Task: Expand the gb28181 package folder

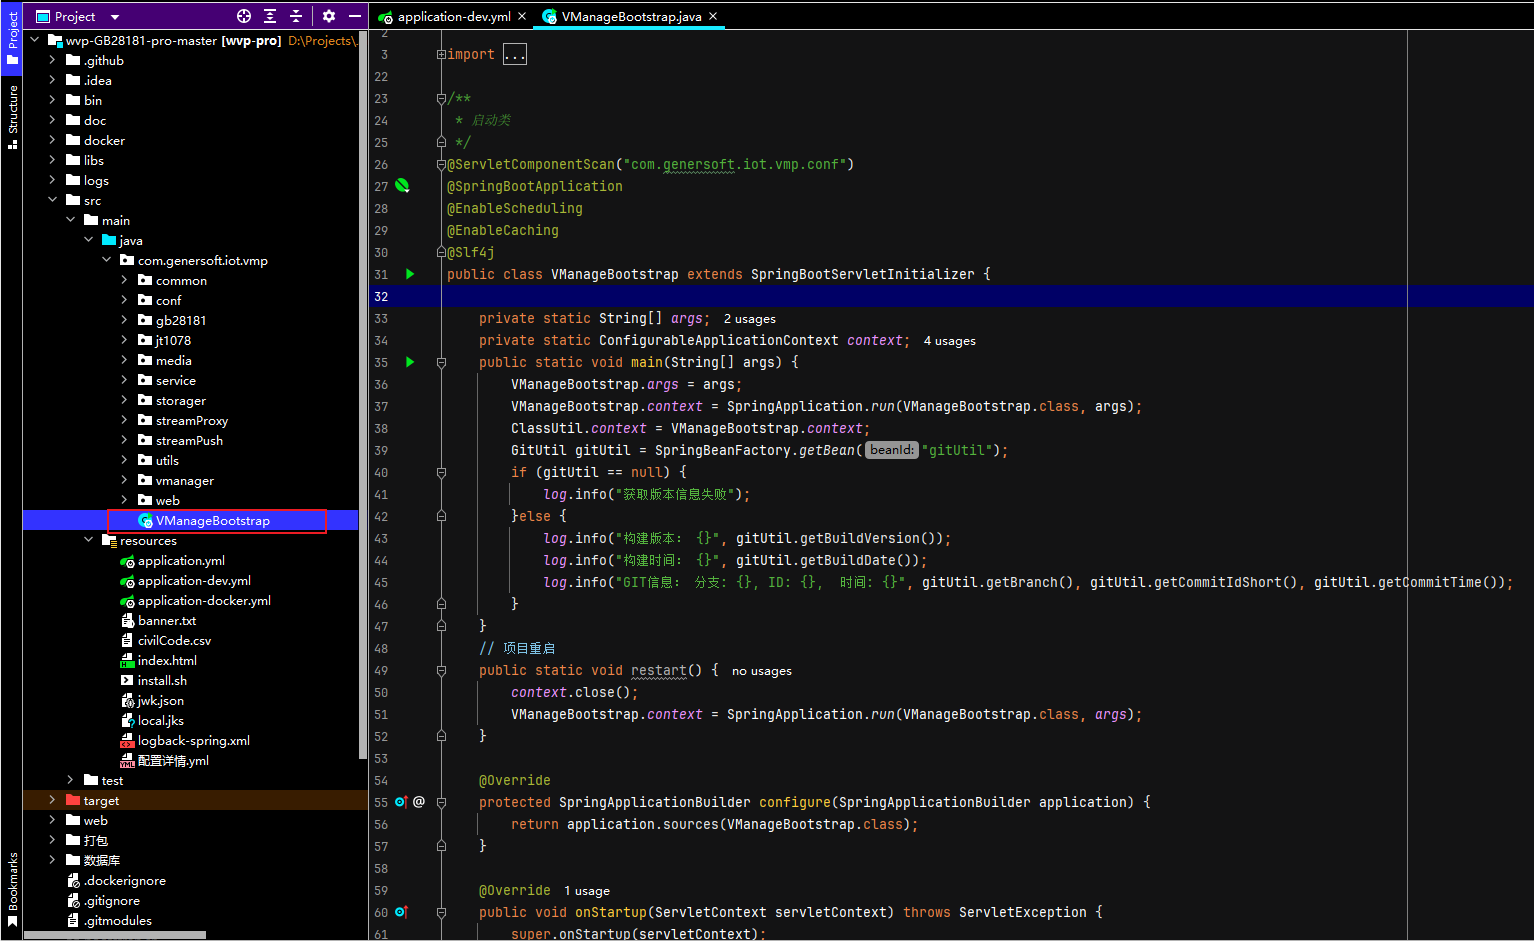Action: pyautogui.click(x=124, y=320)
